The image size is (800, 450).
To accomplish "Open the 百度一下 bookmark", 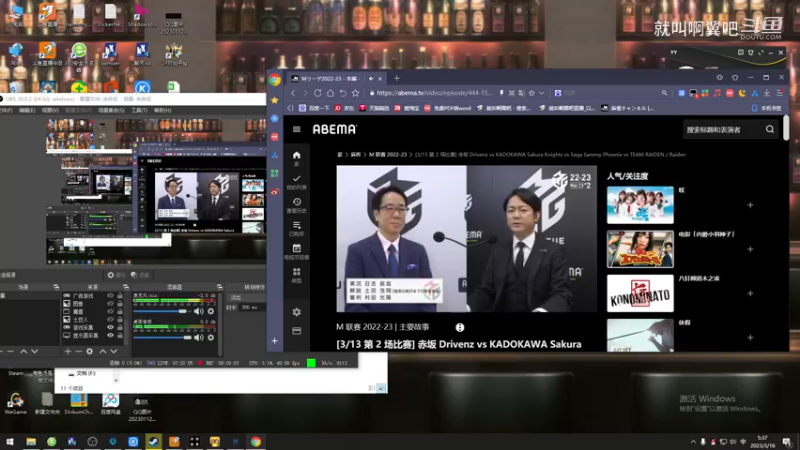I will pos(314,108).
